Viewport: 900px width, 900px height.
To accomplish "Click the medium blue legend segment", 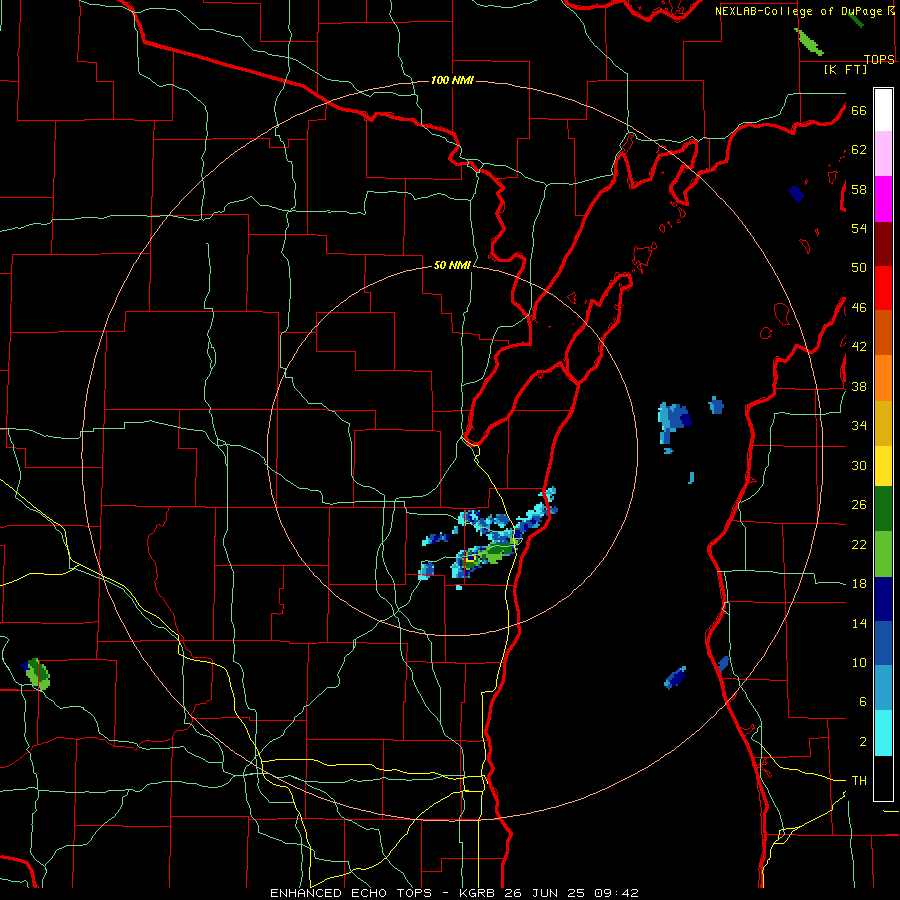I will tap(883, 644).
